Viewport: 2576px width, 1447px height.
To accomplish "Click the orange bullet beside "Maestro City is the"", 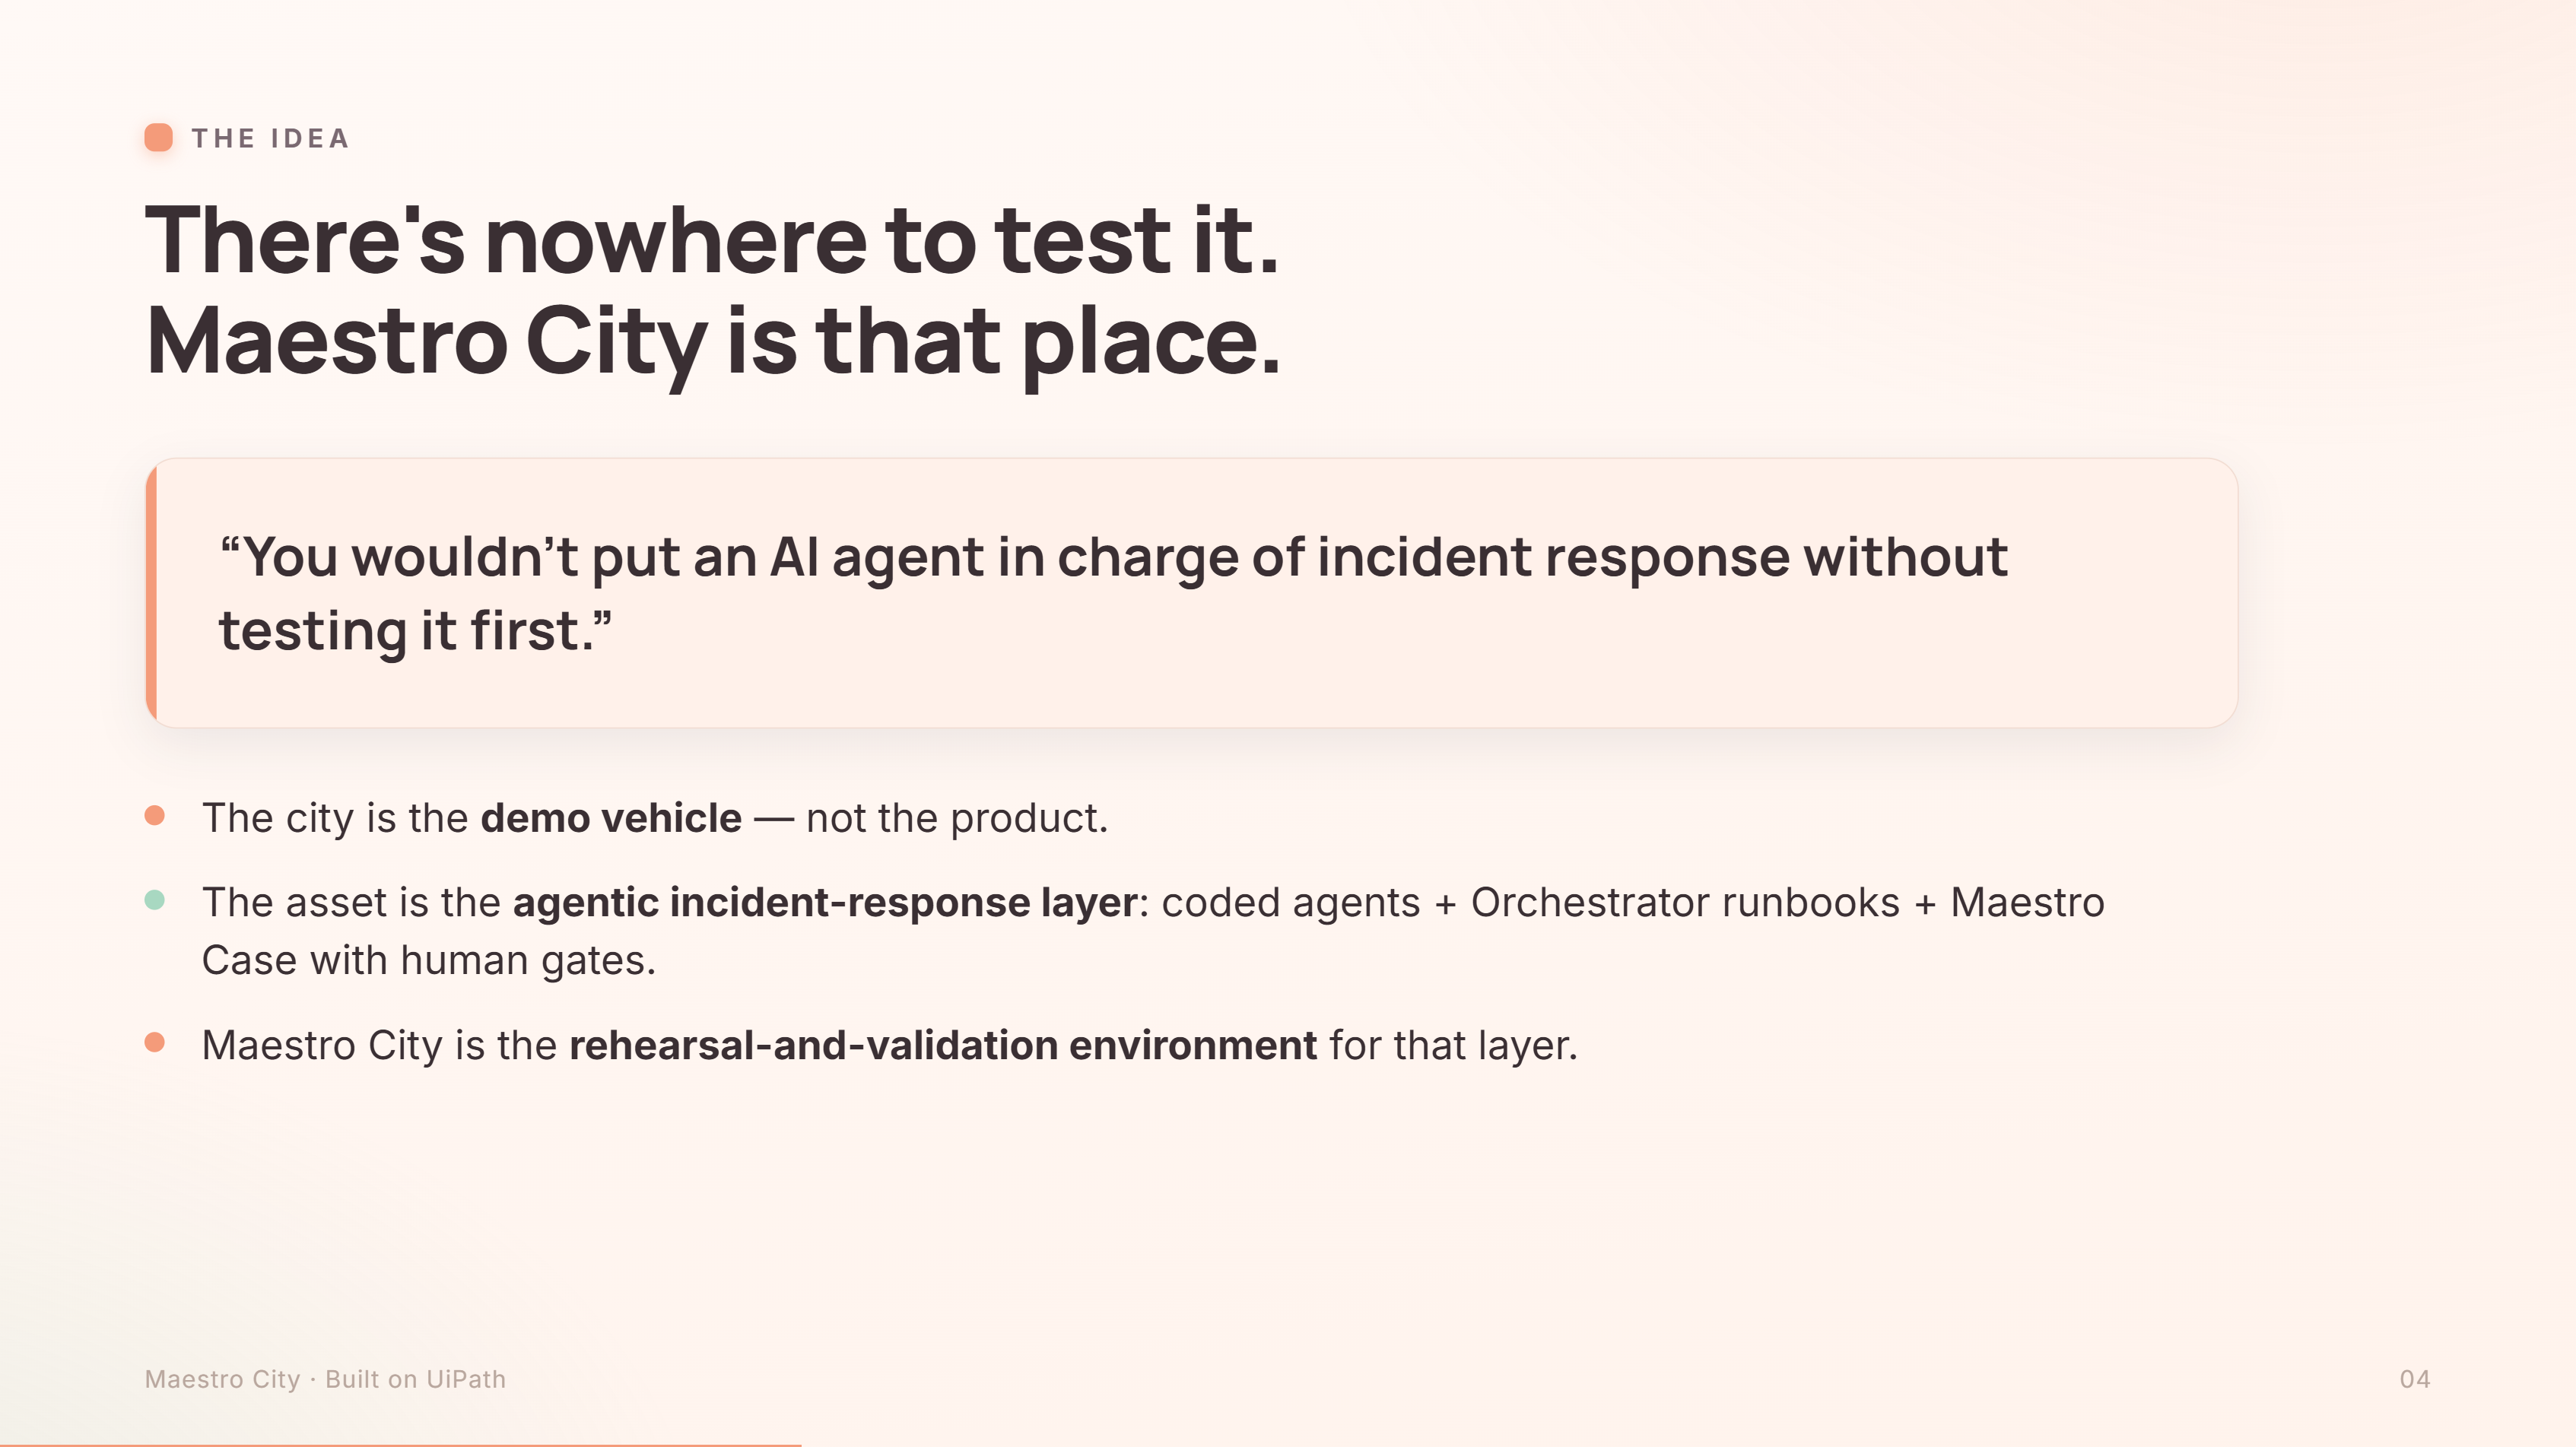I will (x=154, y=1043).
